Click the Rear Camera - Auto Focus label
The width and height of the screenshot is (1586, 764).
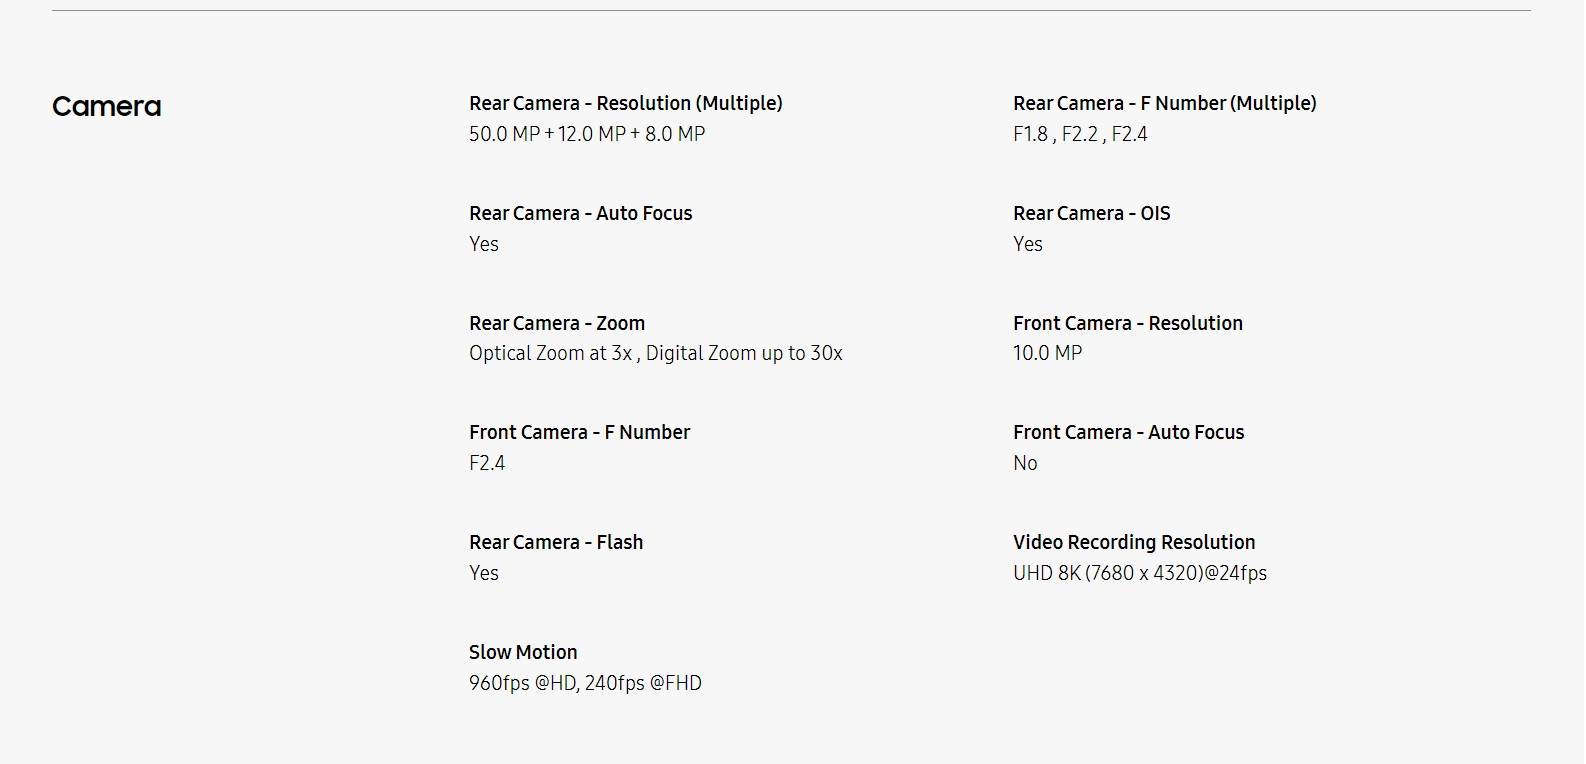coord(580,213)
